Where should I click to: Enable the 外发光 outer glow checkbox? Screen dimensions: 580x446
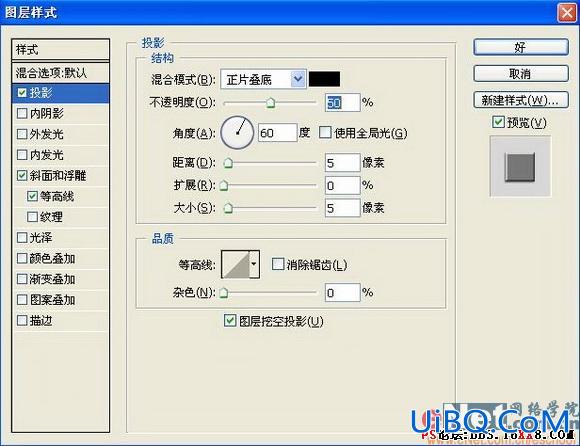pos(22,134)
